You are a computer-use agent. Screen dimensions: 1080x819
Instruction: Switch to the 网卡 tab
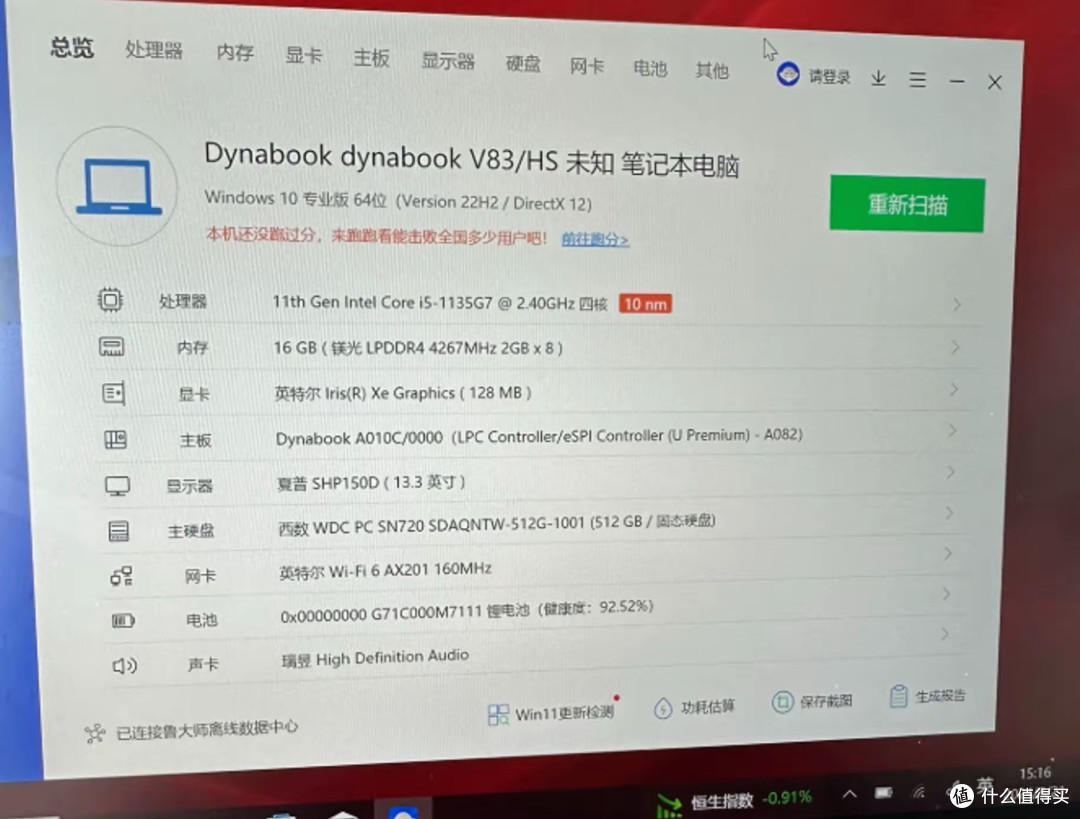[x=587, y=67]
